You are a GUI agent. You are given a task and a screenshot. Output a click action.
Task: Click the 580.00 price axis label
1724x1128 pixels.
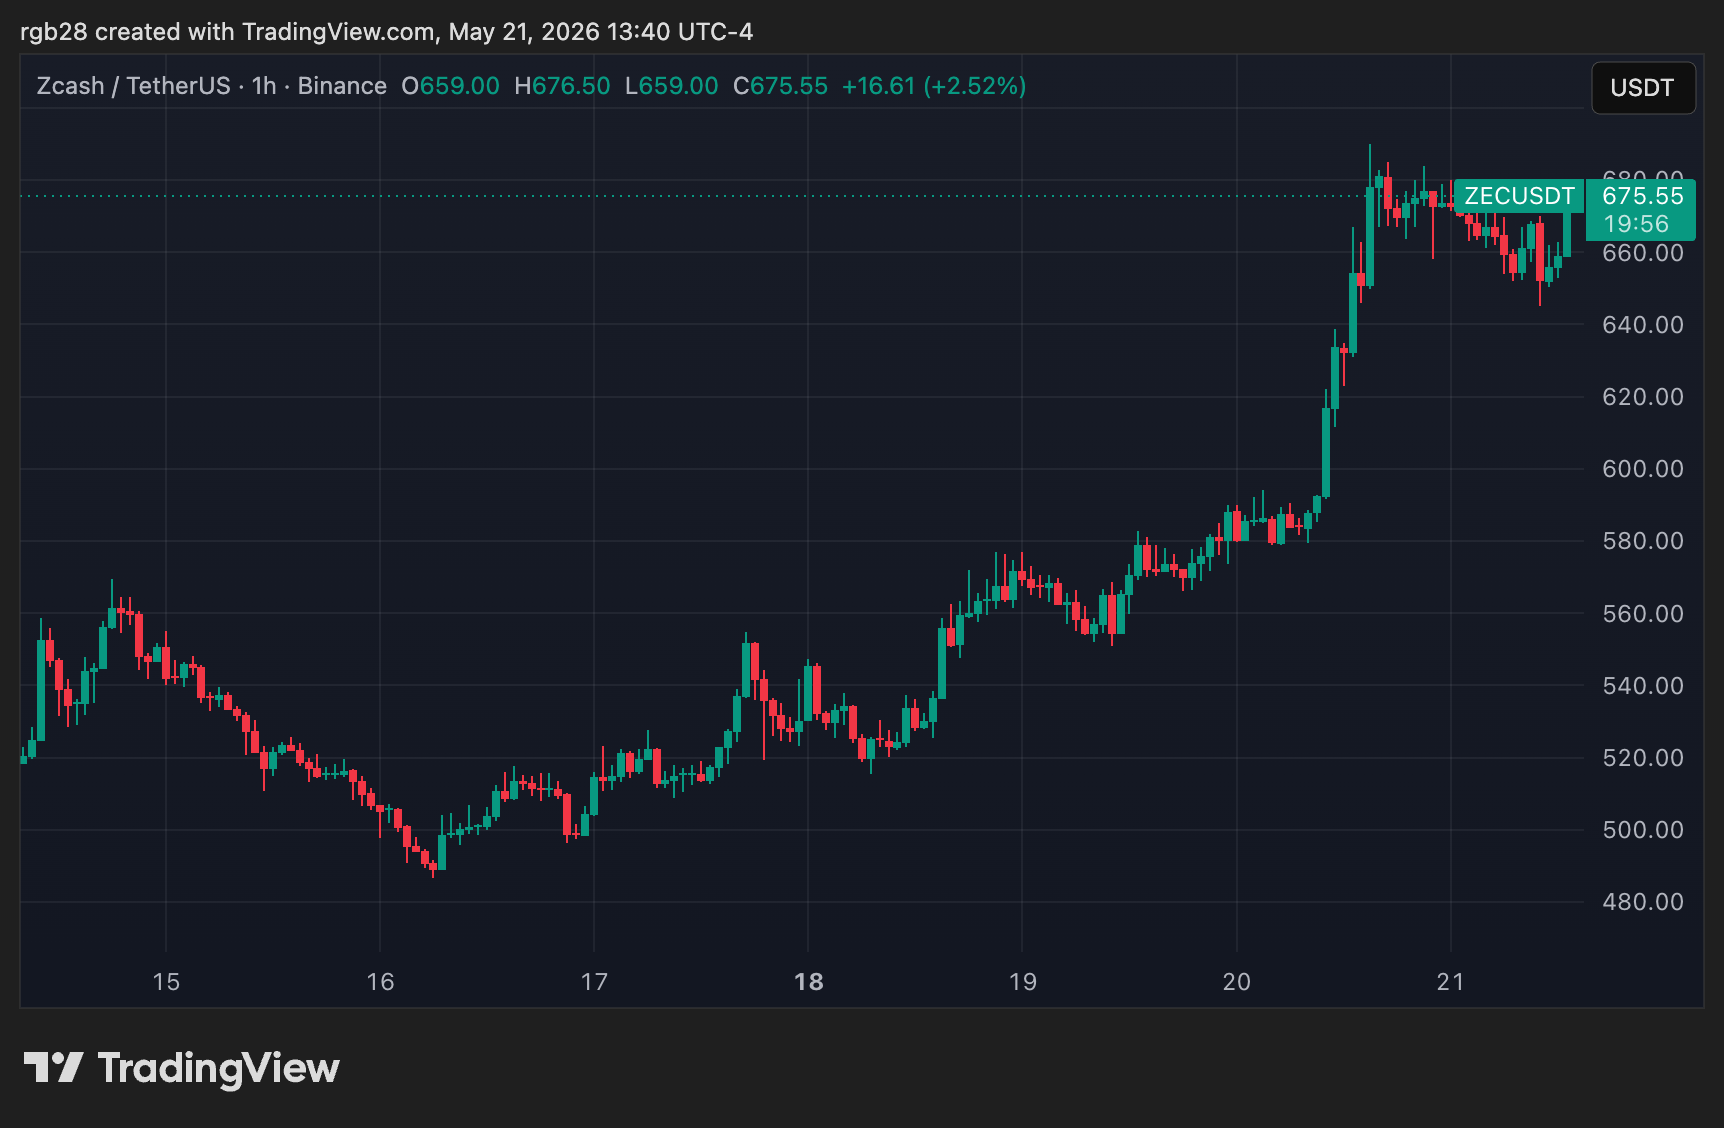pyautogui.click(x=1642, y=541)
